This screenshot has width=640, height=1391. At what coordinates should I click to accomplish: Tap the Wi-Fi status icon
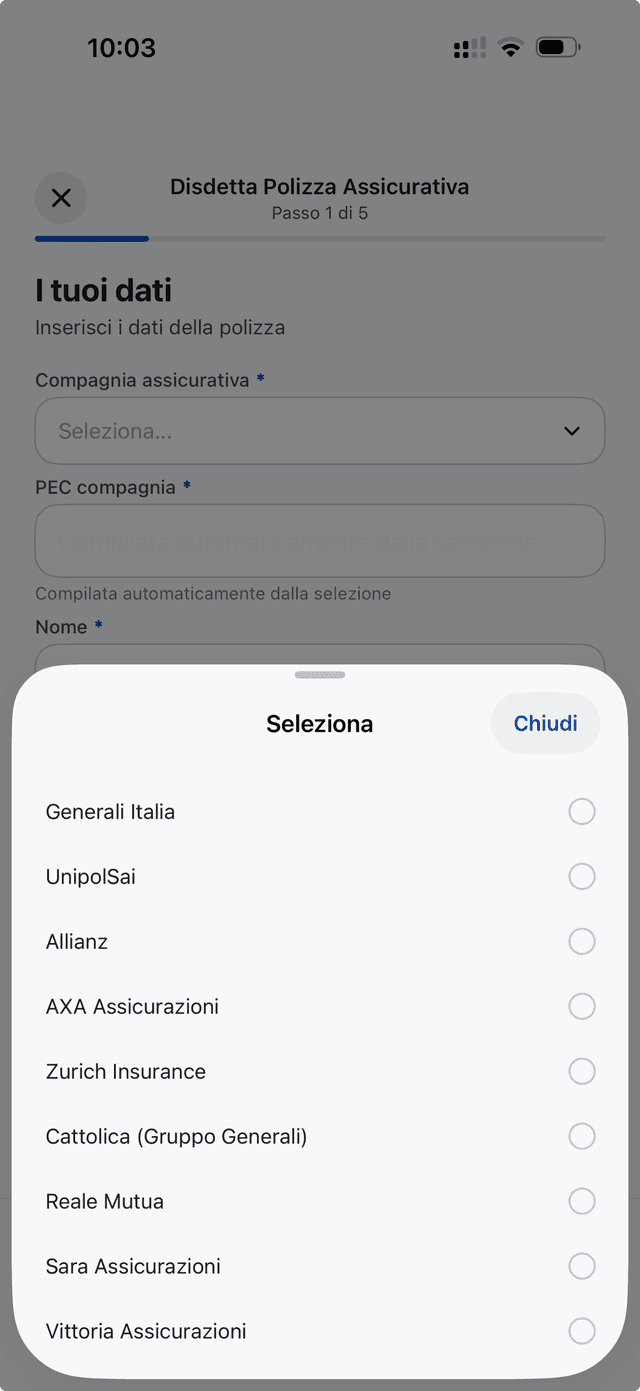click(x=511, y=47)
